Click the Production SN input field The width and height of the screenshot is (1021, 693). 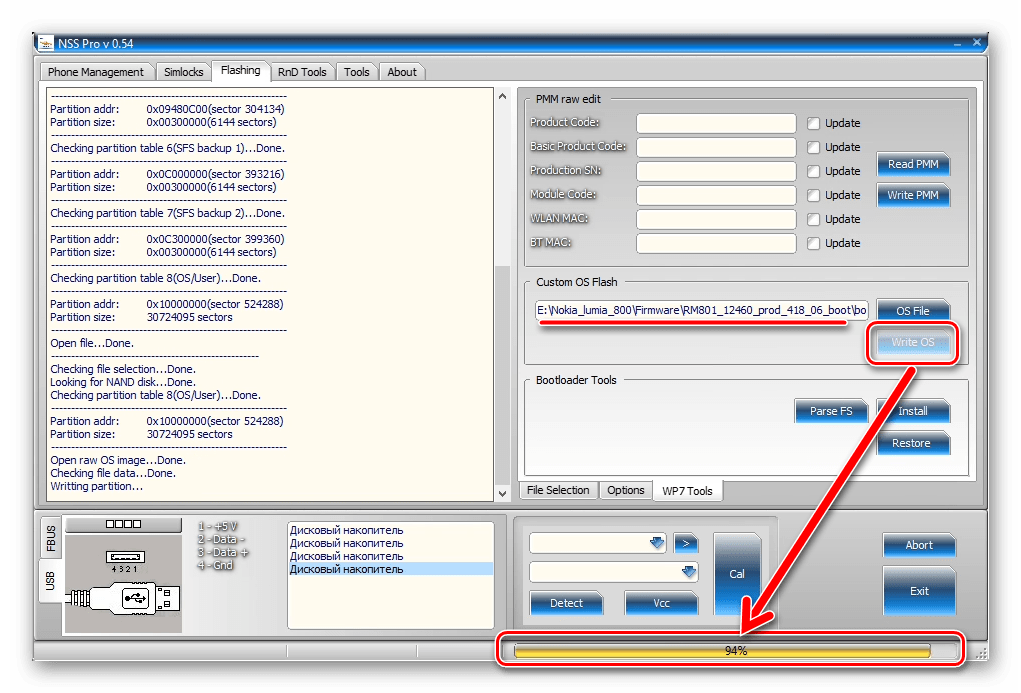(716, 171)
